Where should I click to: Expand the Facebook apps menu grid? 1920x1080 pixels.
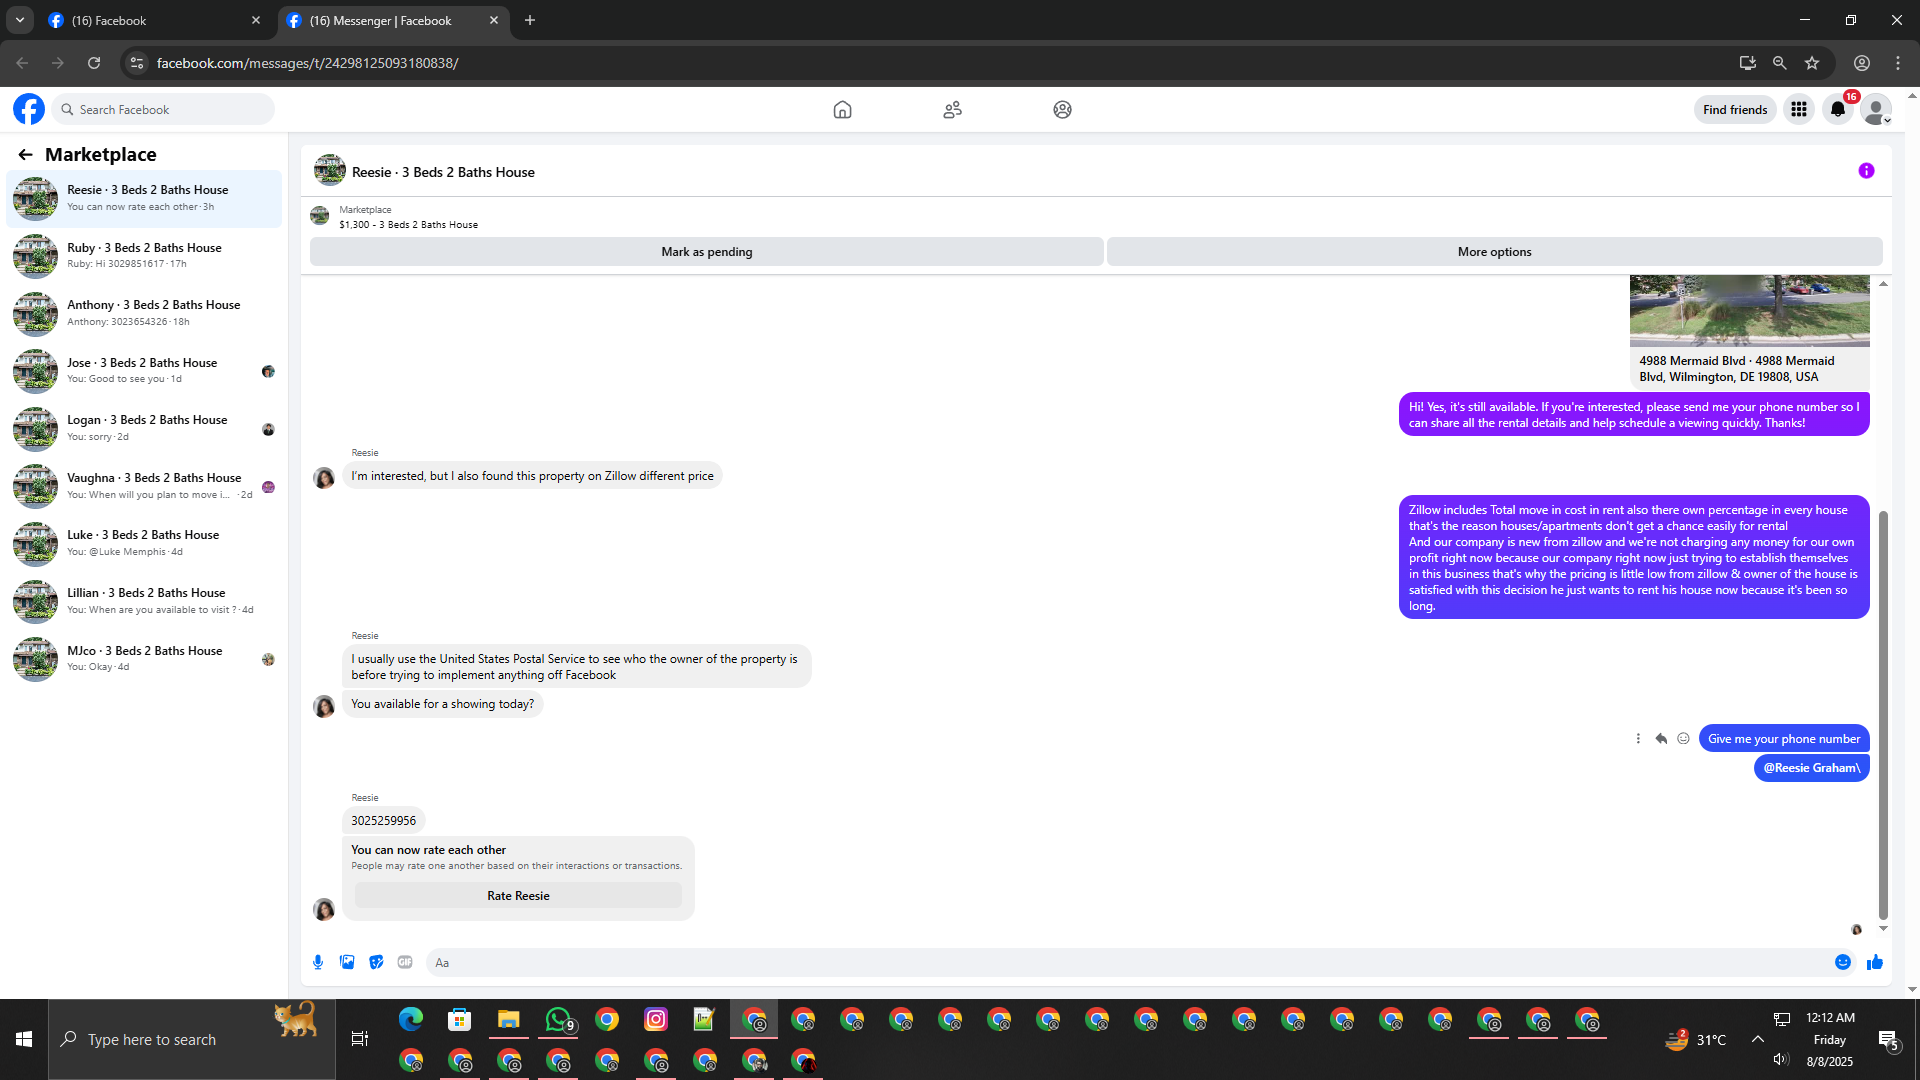(x=1799, y=110)
